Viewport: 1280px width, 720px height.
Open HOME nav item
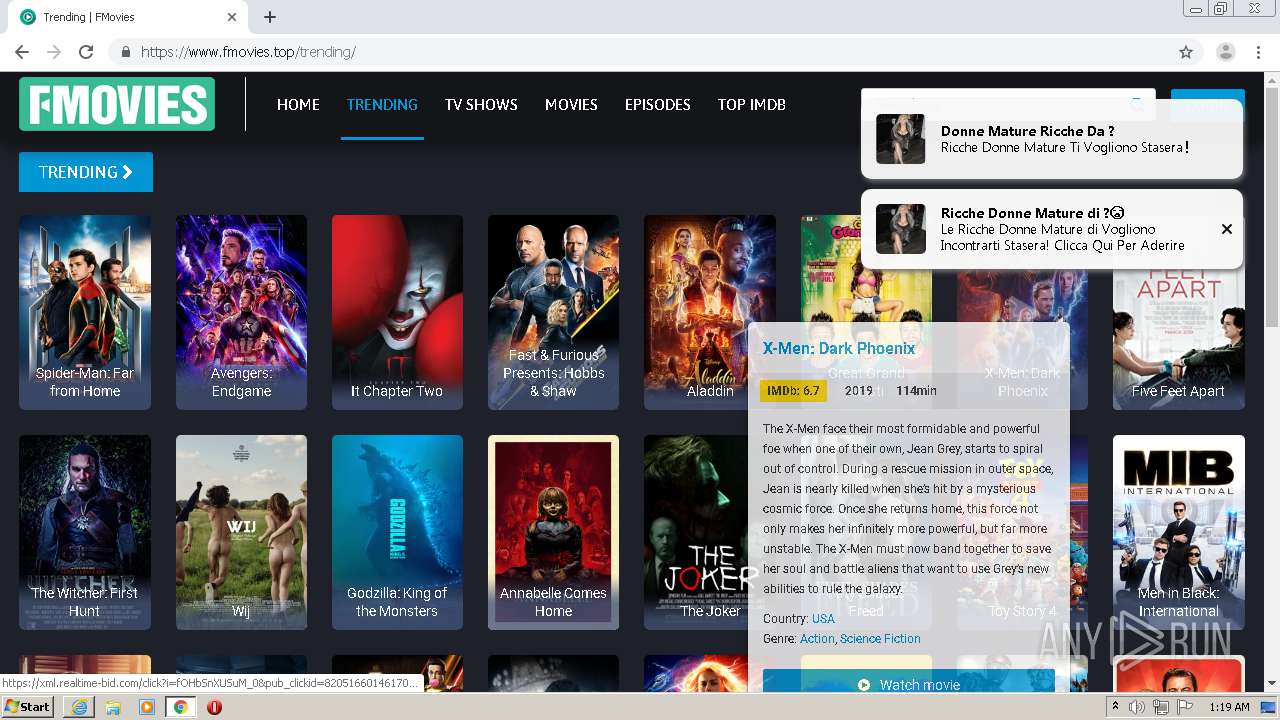(298, 104)
